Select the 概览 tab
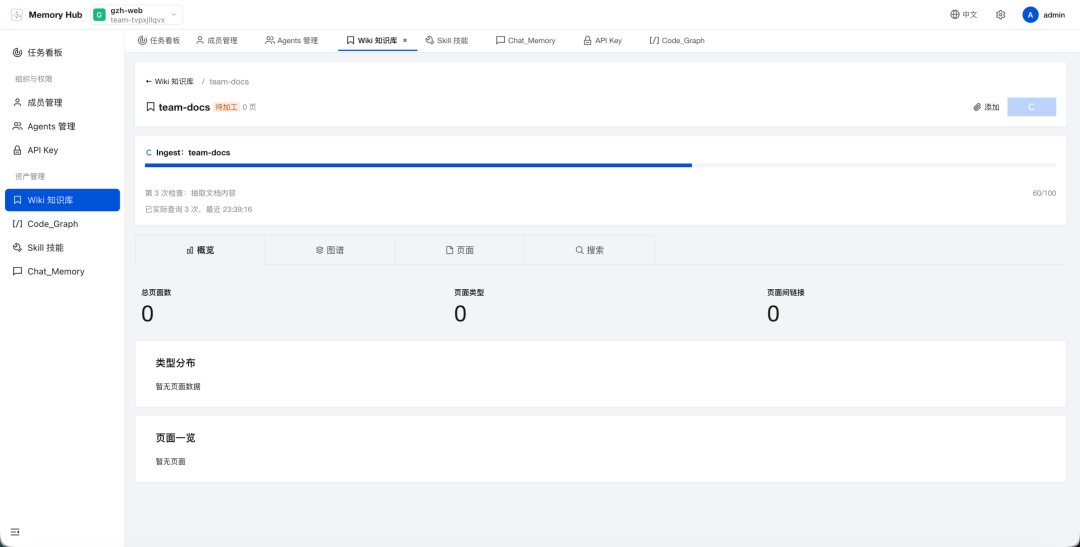Screen dimensions: 1080x547 coord(200,250)
